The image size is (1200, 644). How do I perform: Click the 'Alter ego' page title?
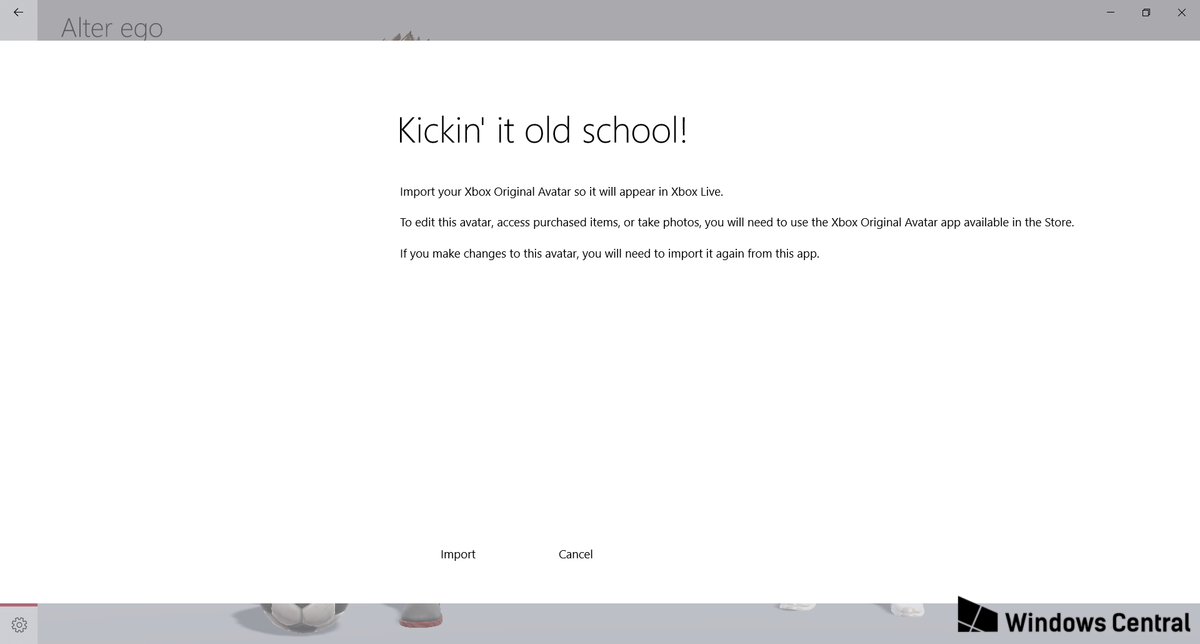(x=111, y=27)
